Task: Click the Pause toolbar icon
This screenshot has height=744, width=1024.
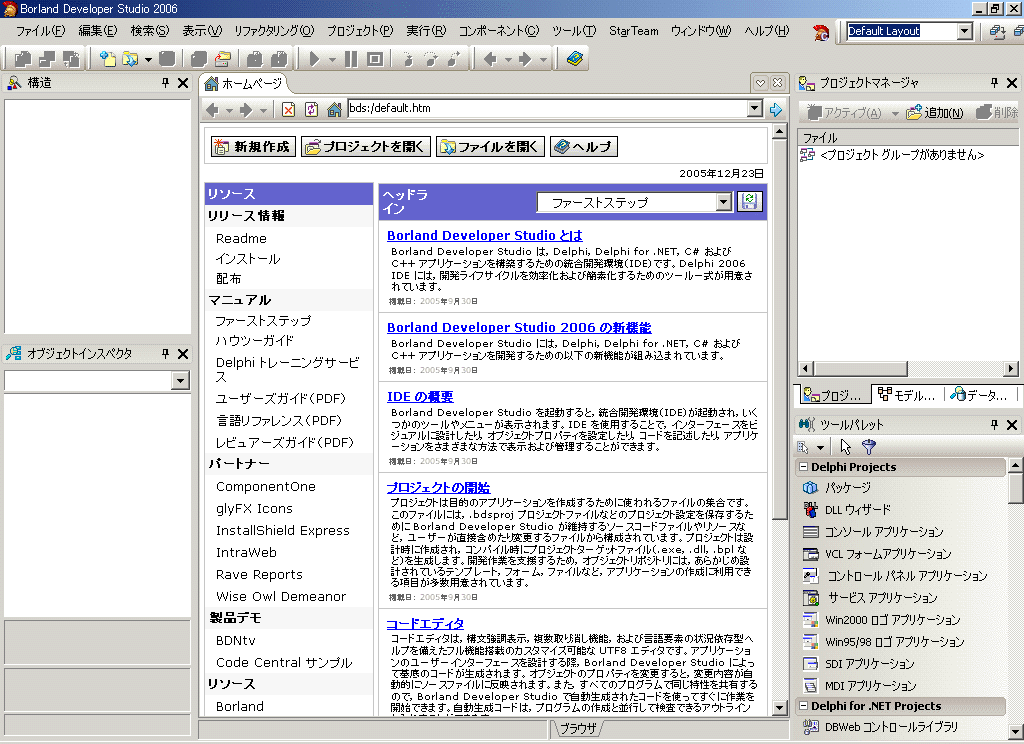Action: click(x=351, y=59)
